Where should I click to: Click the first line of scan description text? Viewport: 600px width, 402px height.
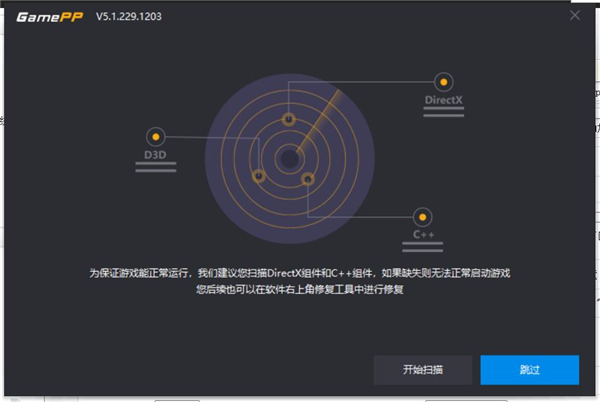300,273
